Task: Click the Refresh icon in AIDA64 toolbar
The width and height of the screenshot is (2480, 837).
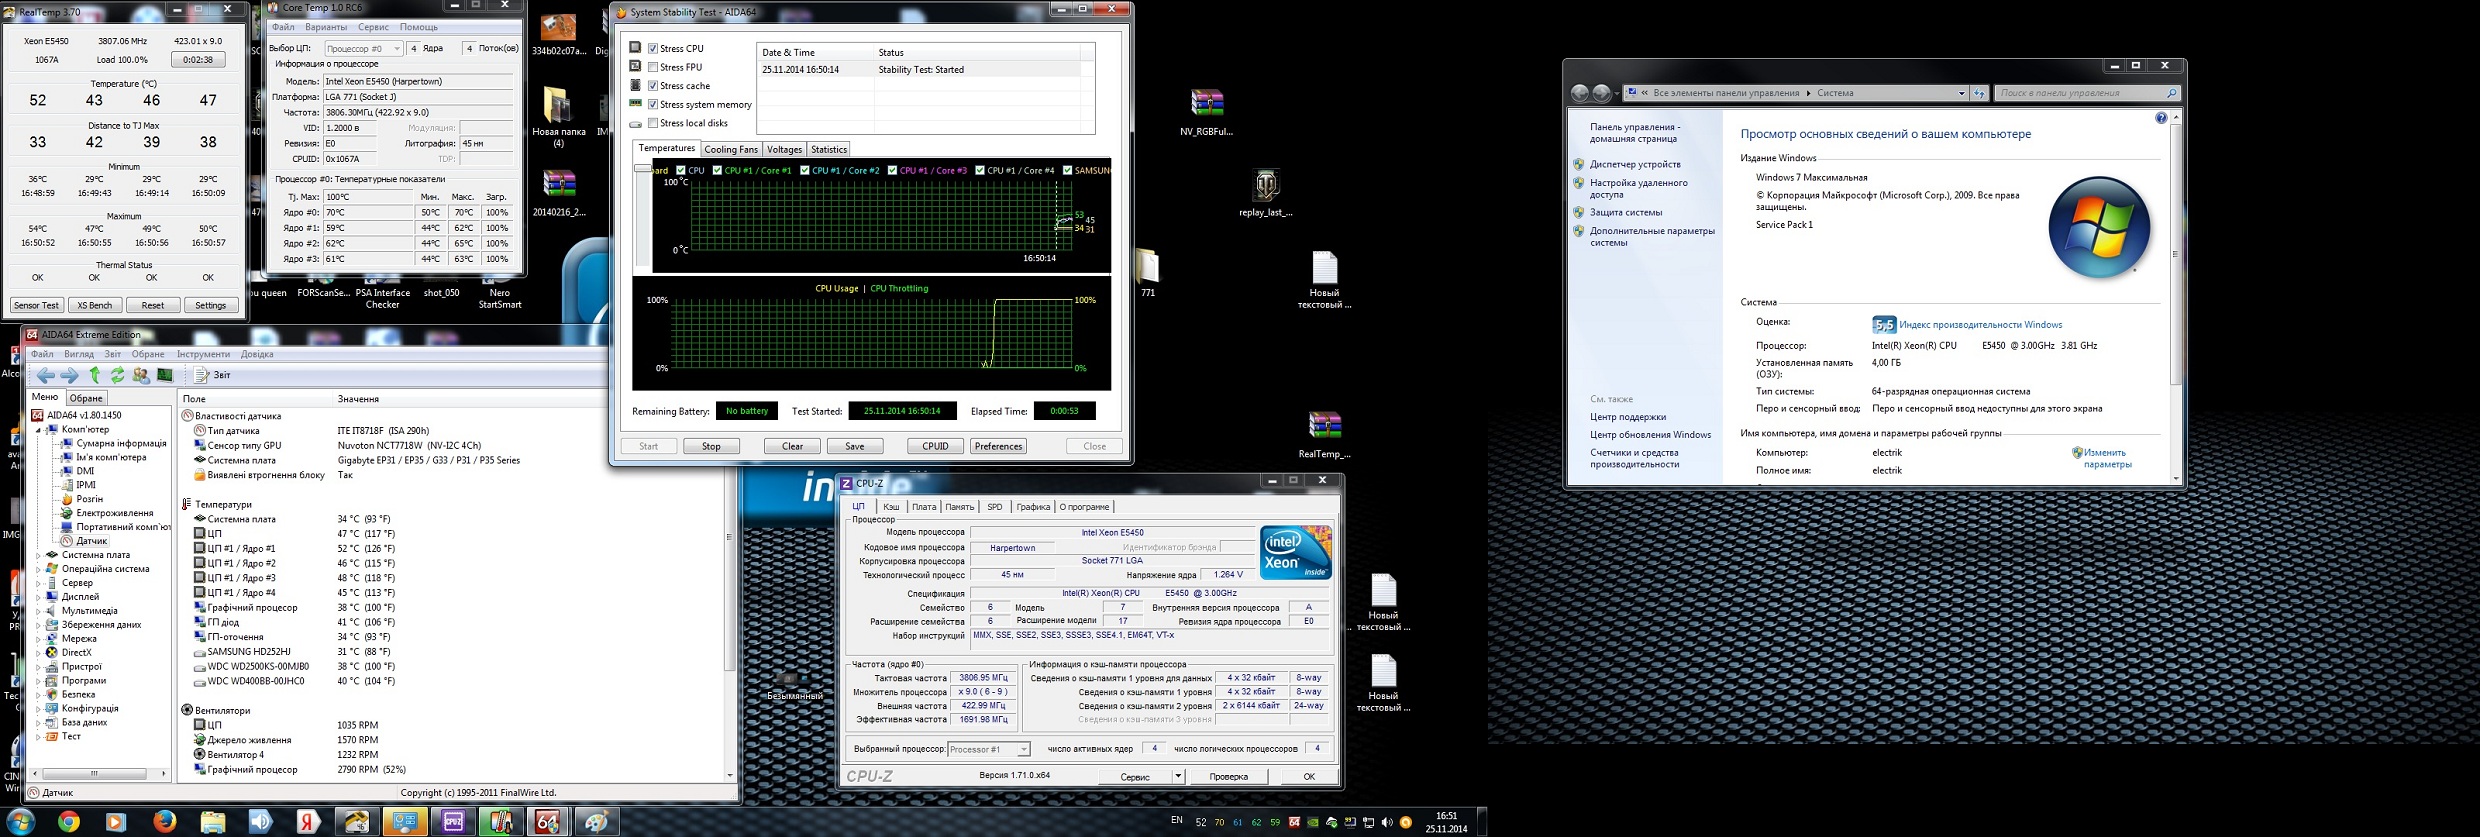Action: (117, 375)
